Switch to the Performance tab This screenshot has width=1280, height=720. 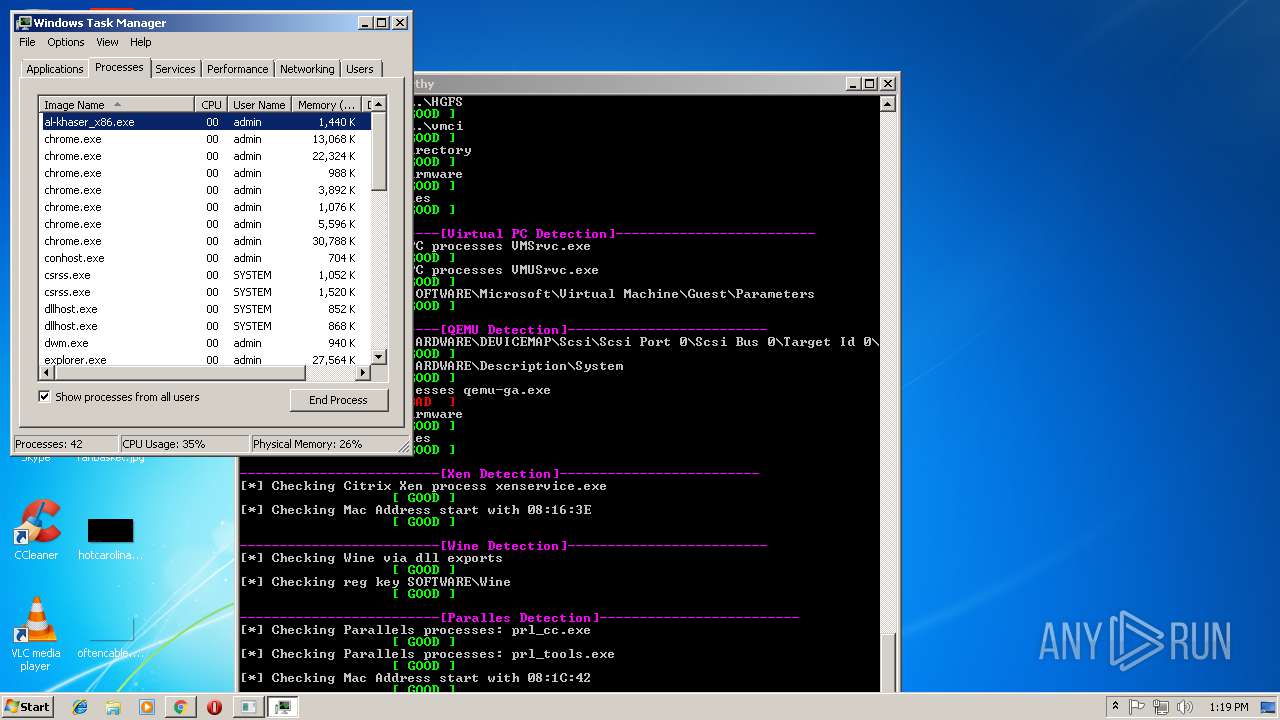238,69
